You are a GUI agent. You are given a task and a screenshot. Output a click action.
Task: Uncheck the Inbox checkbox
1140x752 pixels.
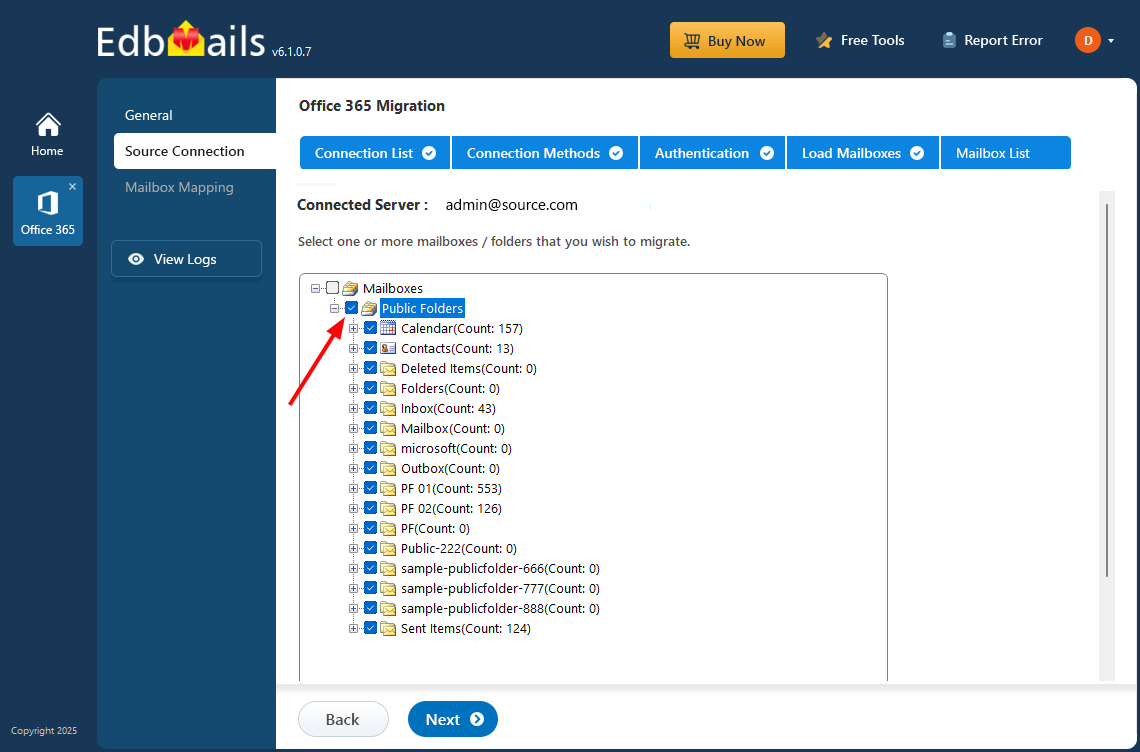tap(370, 408)
